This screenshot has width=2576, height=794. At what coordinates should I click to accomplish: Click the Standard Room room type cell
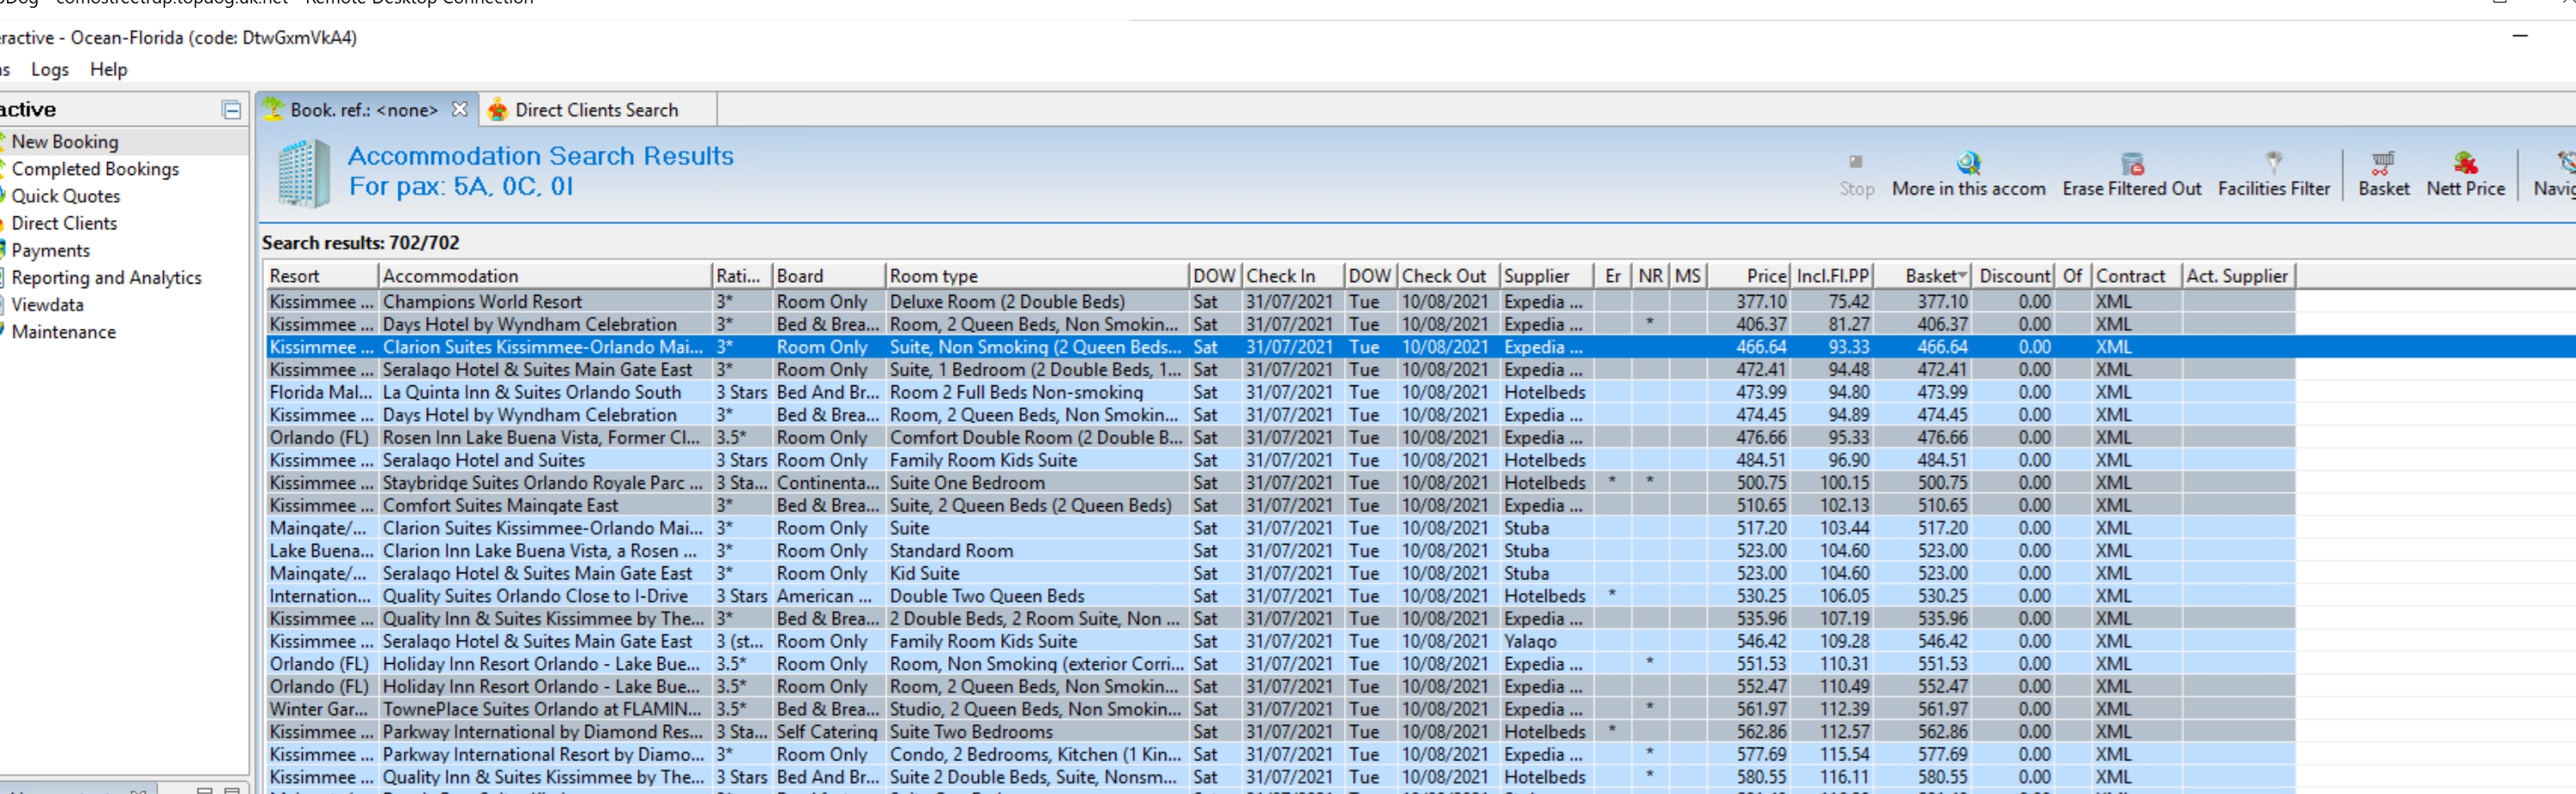coord(1037,550)
